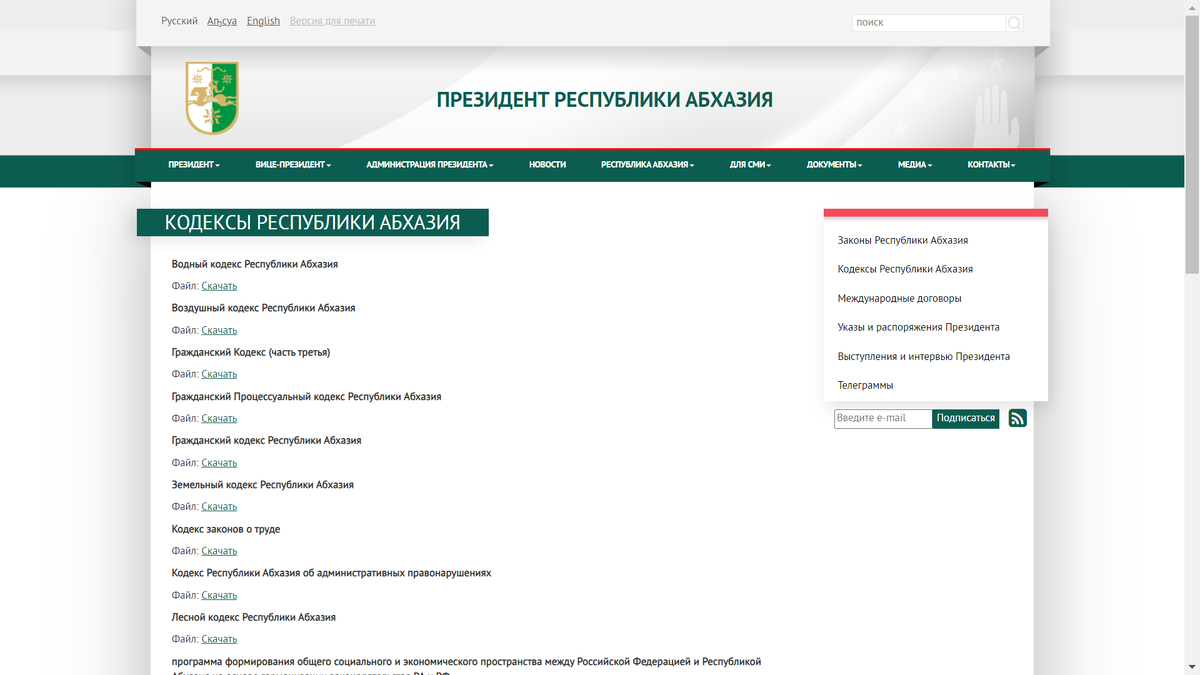Switch language to English
Viewport: 1200px width, 675px height.
pos(263,21)
